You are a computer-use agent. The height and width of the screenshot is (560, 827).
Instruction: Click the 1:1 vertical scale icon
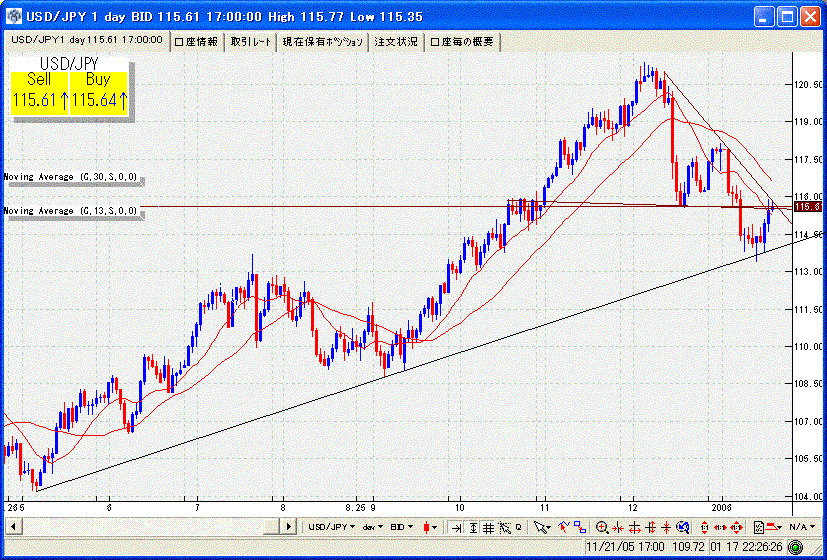705,527
